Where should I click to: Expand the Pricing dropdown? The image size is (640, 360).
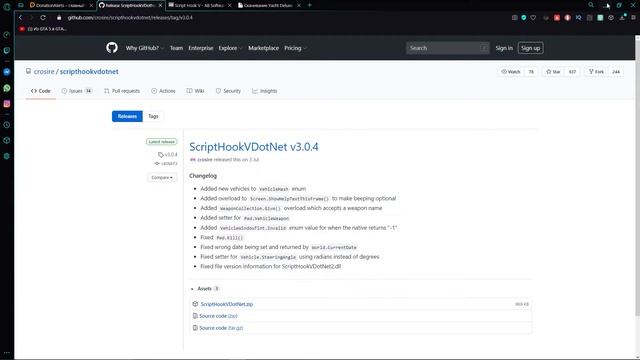295,48
